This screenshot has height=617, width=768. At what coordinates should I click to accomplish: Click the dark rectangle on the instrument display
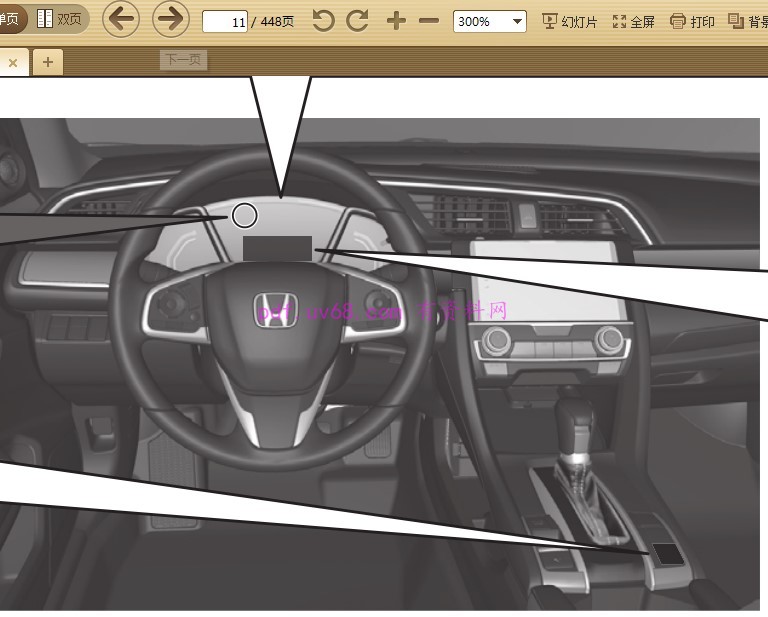(x=277, y=249)
